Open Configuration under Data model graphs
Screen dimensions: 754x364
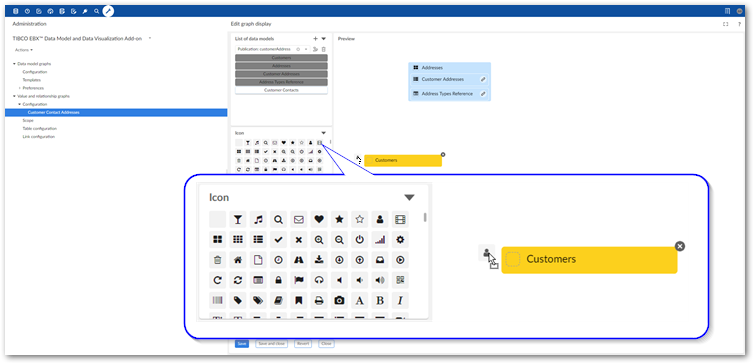pyautogui.click(x=35, y=72)
